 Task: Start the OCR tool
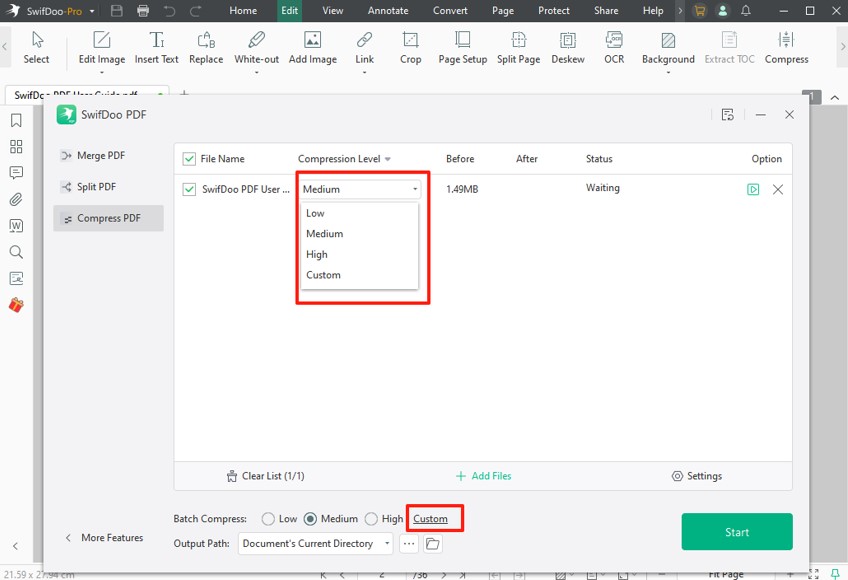click(614, 48)
